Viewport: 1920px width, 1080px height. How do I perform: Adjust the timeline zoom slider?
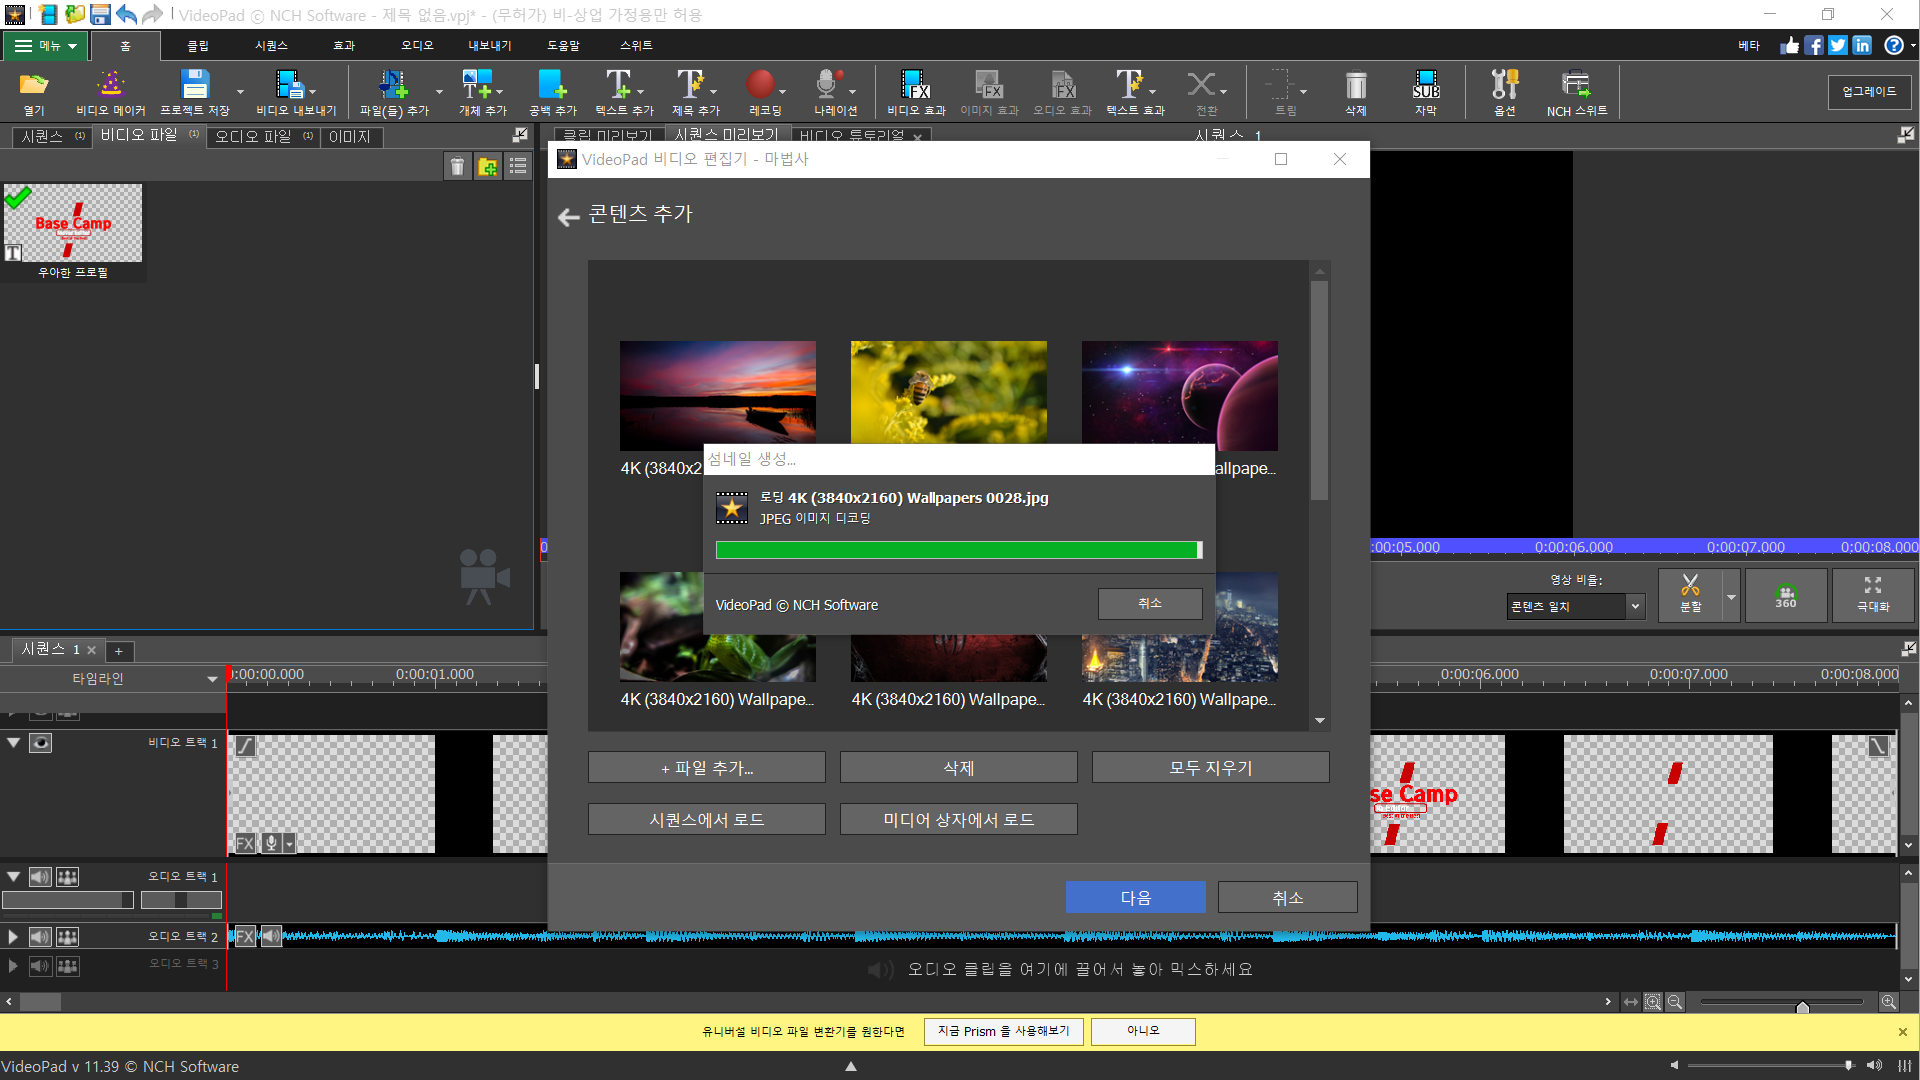coord(1802,1003)
